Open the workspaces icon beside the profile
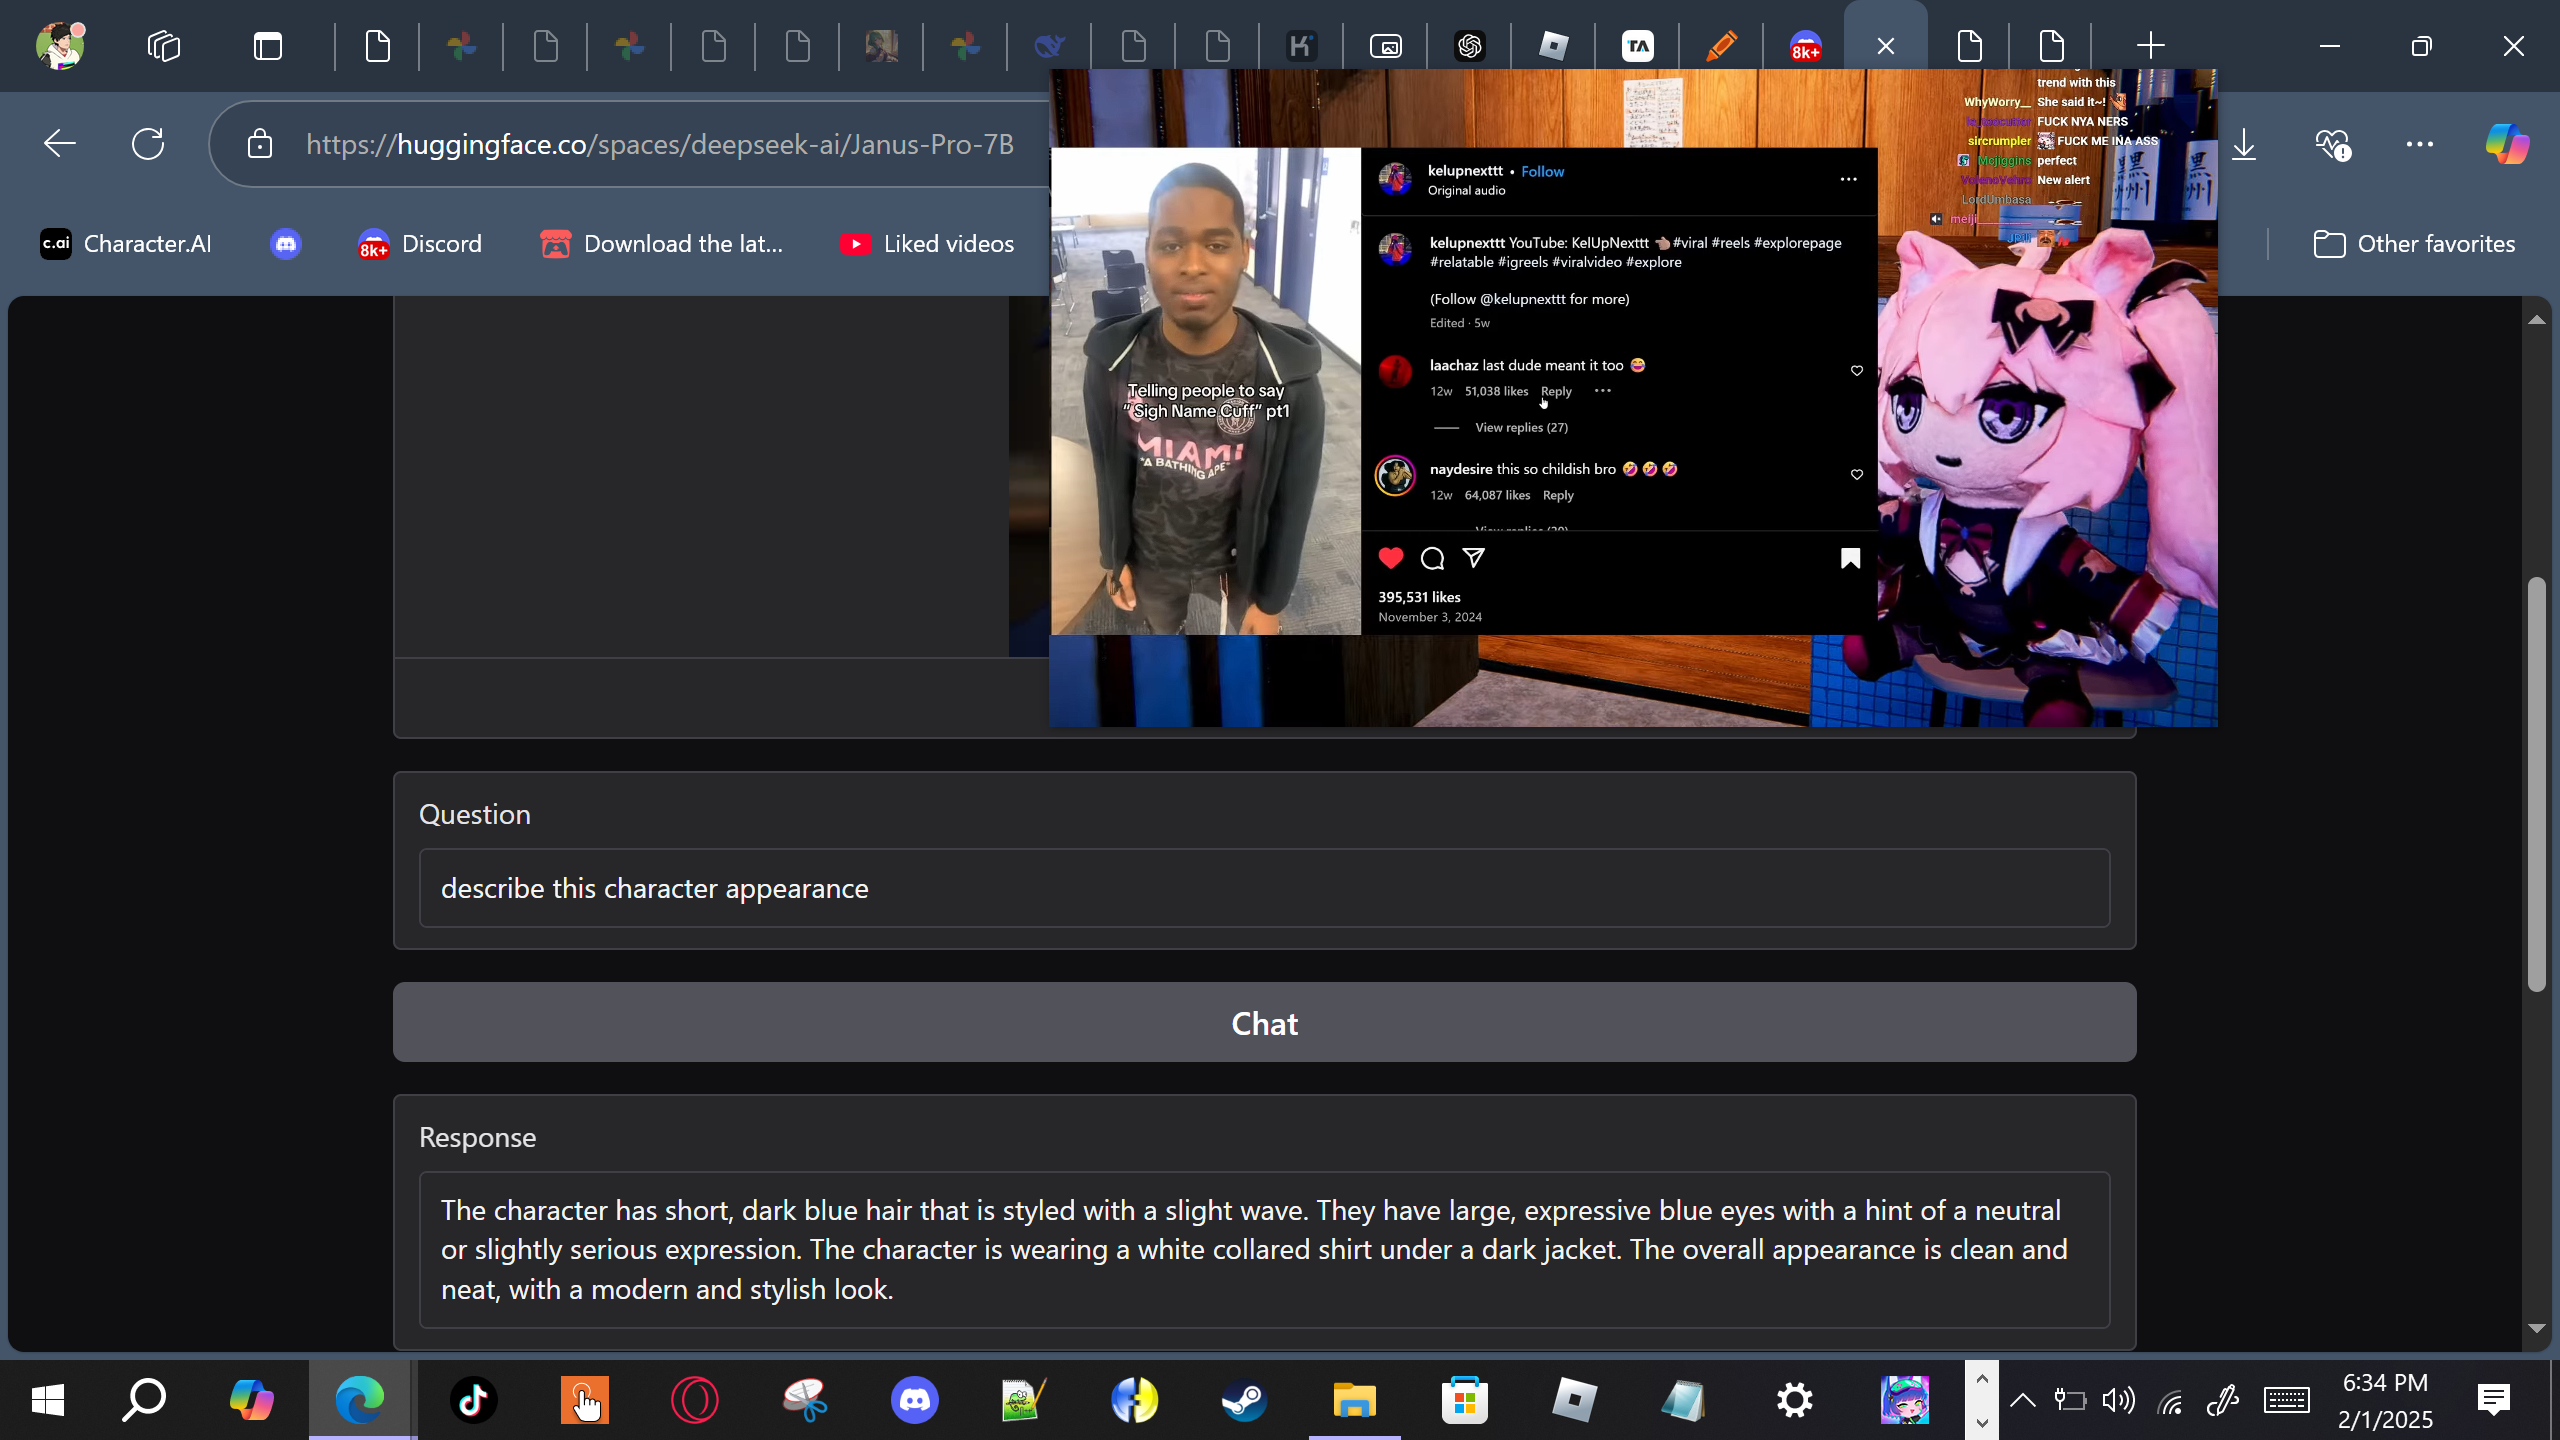The image size is (2560, 1440). (163, 46)
